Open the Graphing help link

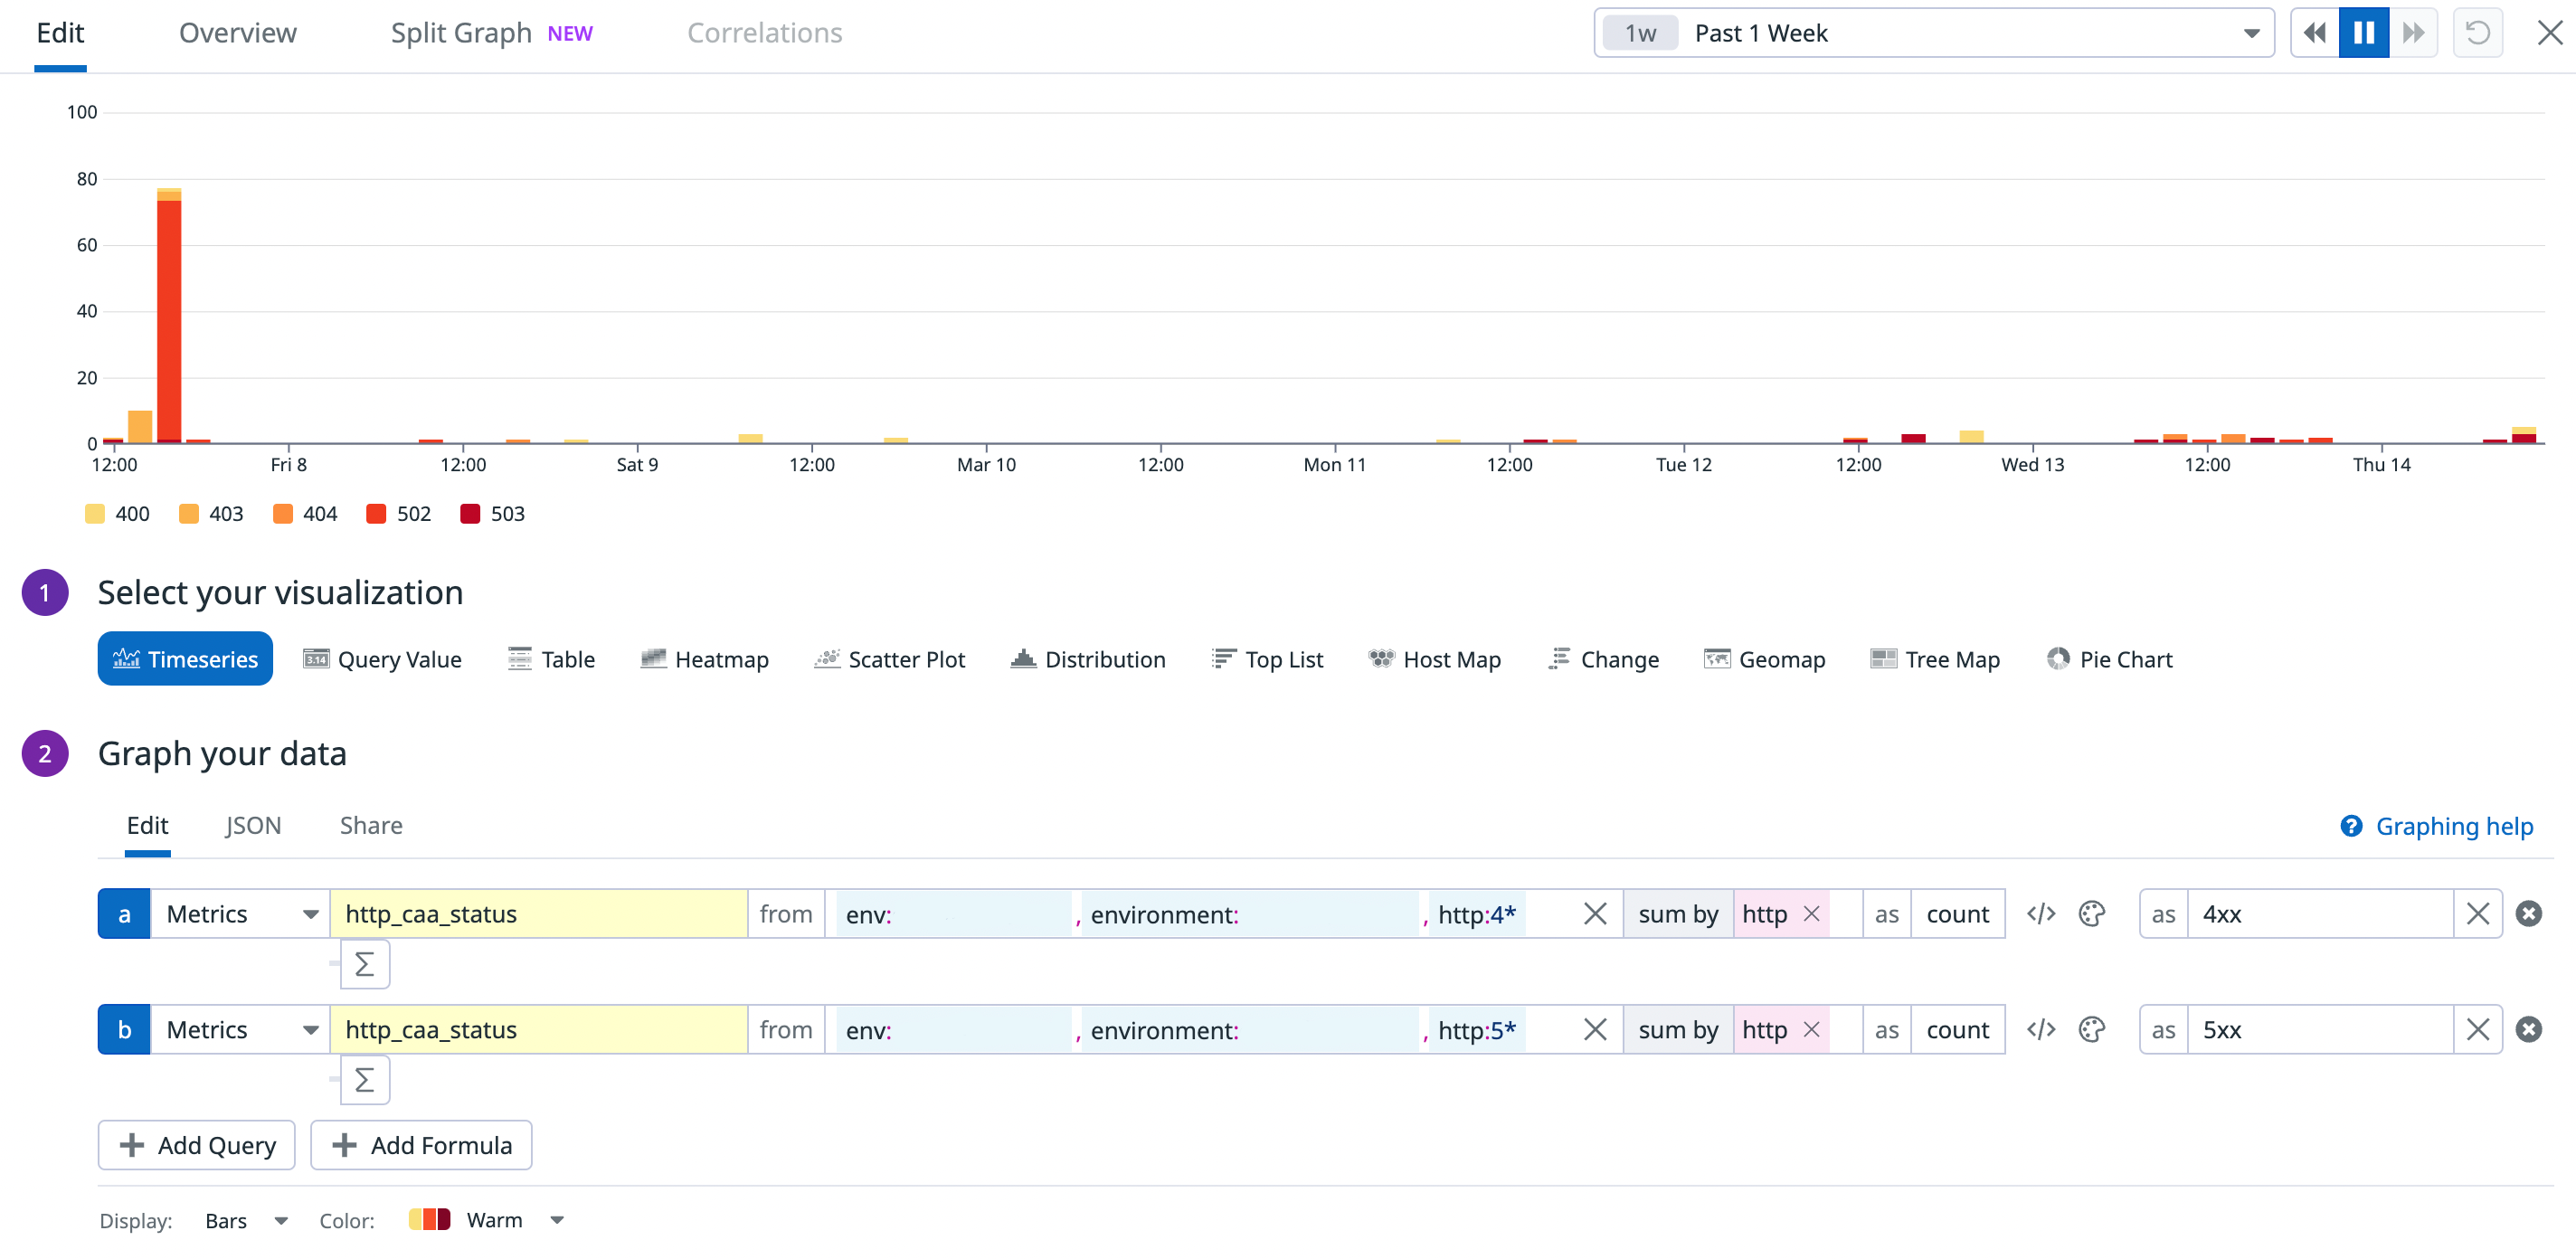click(2436, 826)
